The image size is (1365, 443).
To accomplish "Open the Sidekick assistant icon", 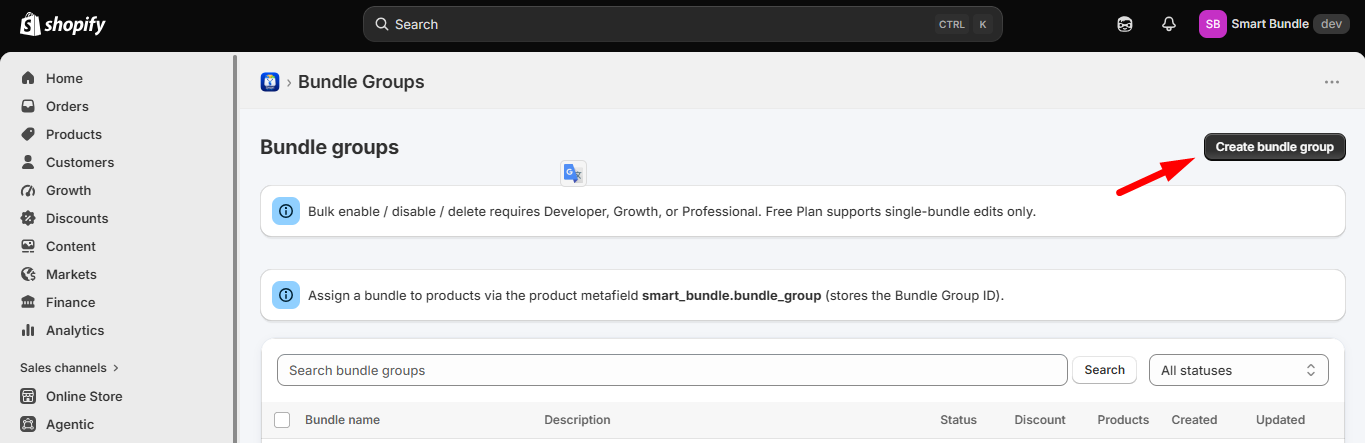I will click(x=1125, y=24).
